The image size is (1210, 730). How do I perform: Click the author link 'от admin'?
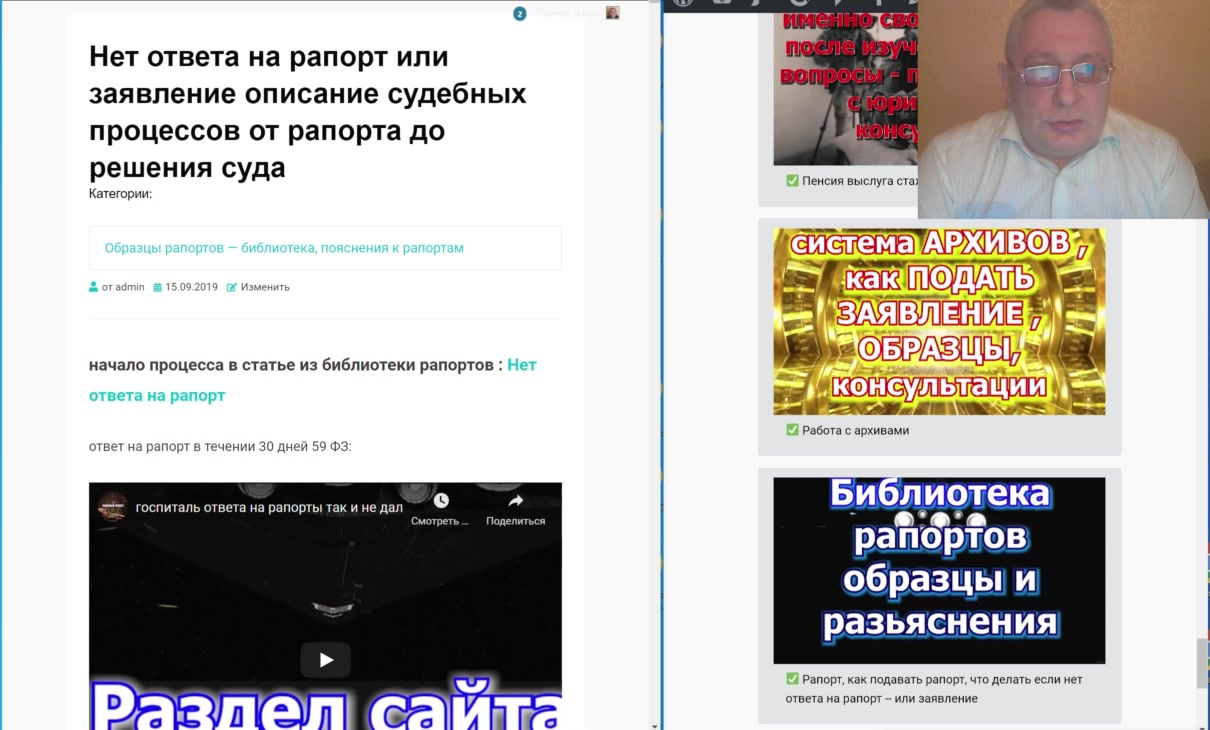point(123,287)
